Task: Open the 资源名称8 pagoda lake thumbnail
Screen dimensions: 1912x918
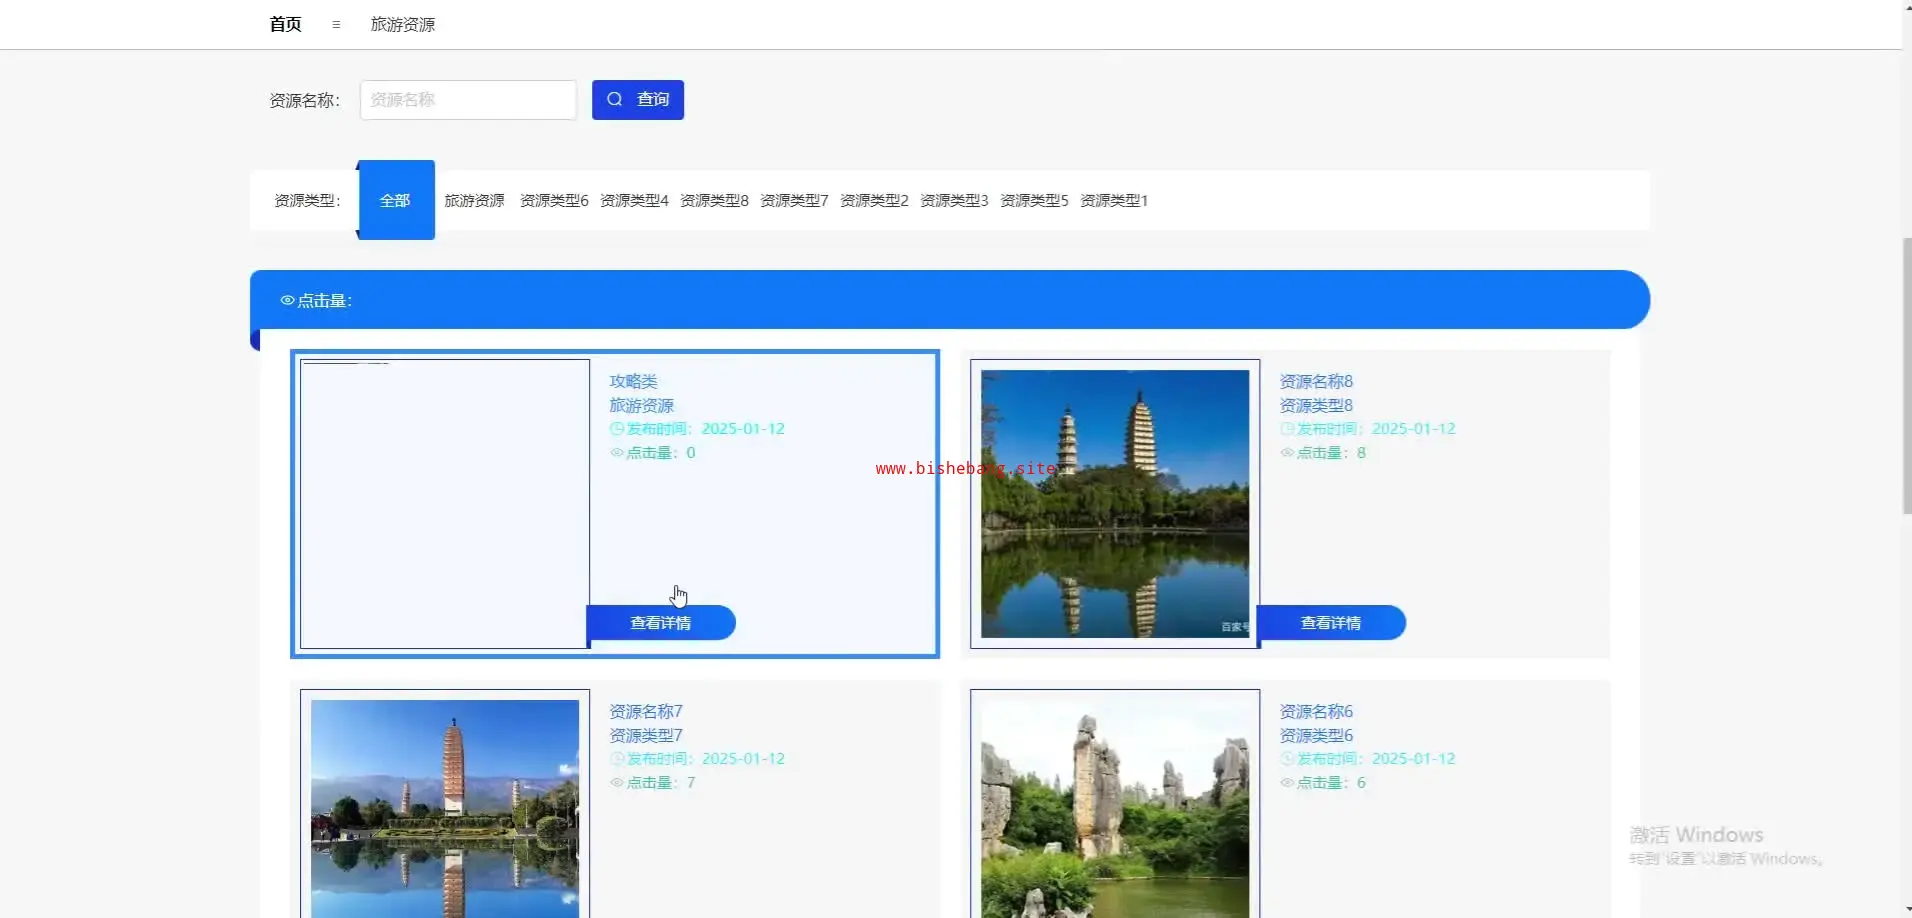Action: tap(1114, 504)
